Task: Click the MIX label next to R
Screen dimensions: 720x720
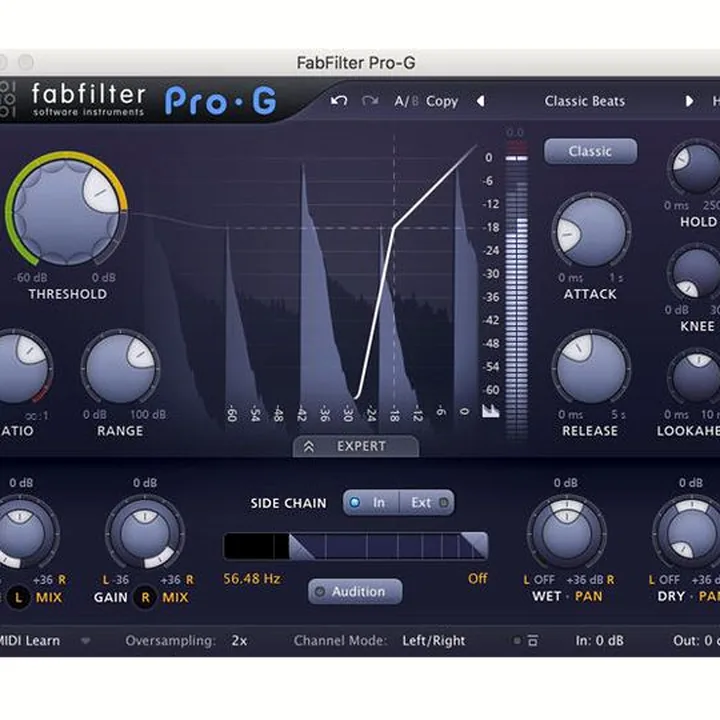Action: (x=175, y=597)
